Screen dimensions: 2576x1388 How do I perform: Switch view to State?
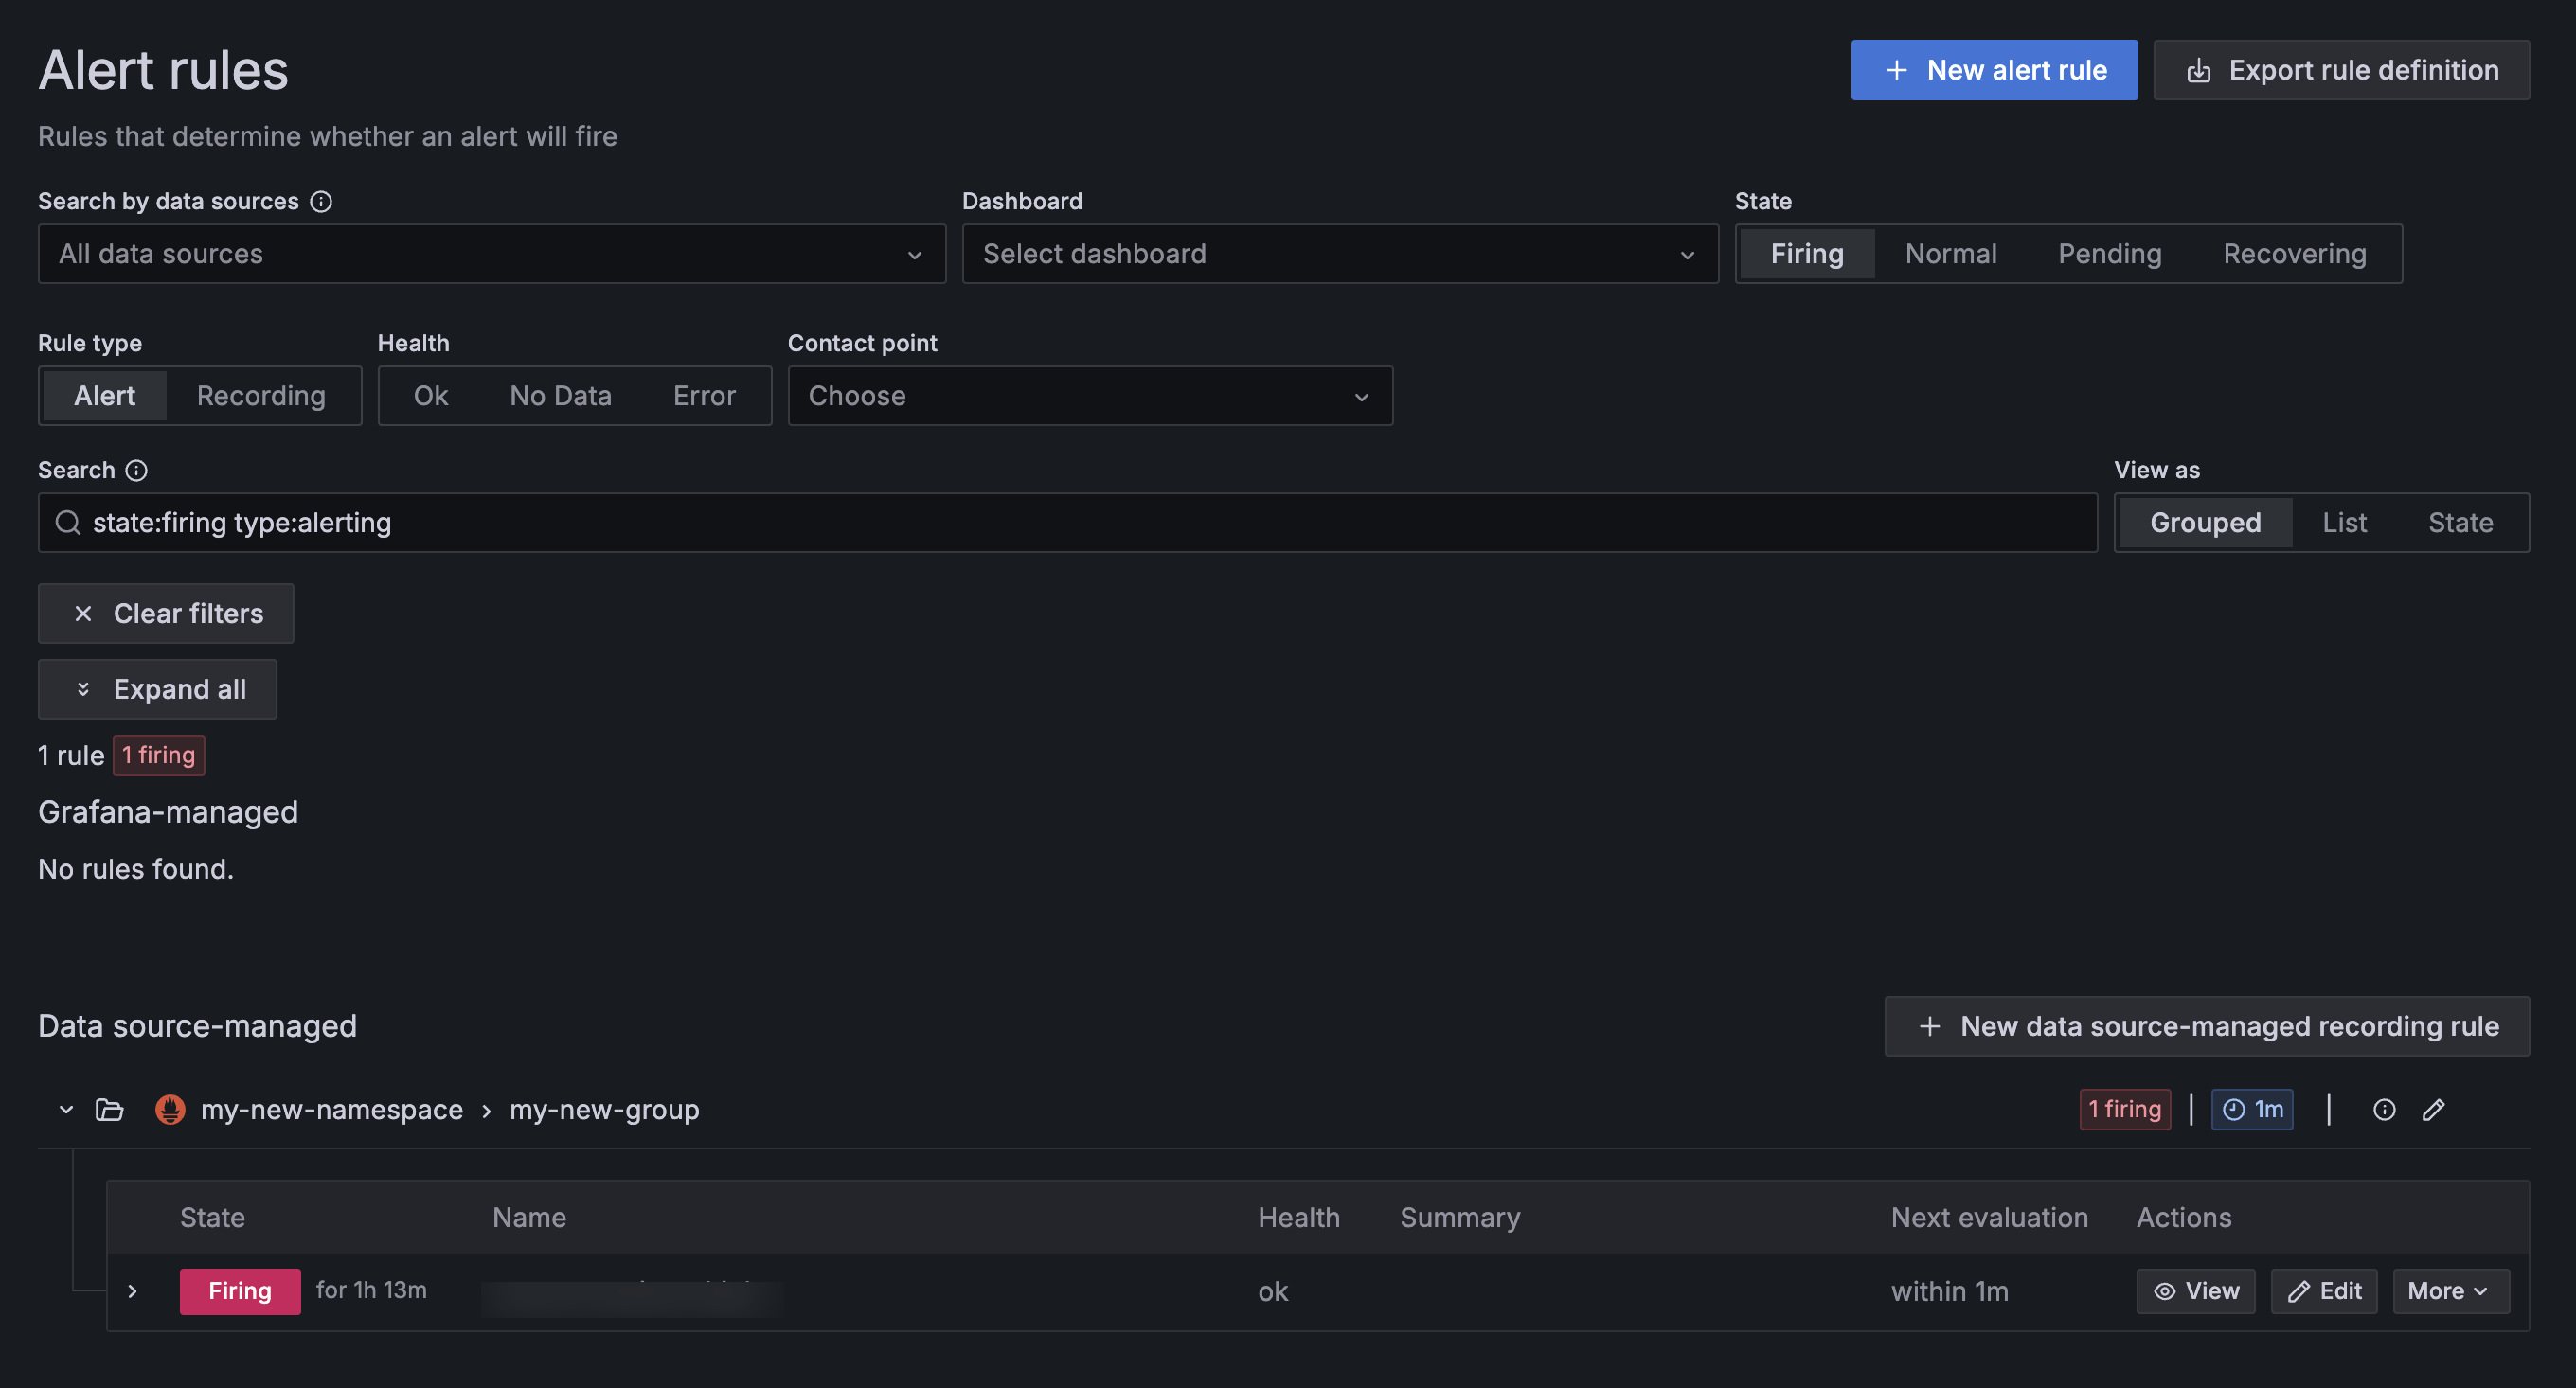[x=2460, y=522]
